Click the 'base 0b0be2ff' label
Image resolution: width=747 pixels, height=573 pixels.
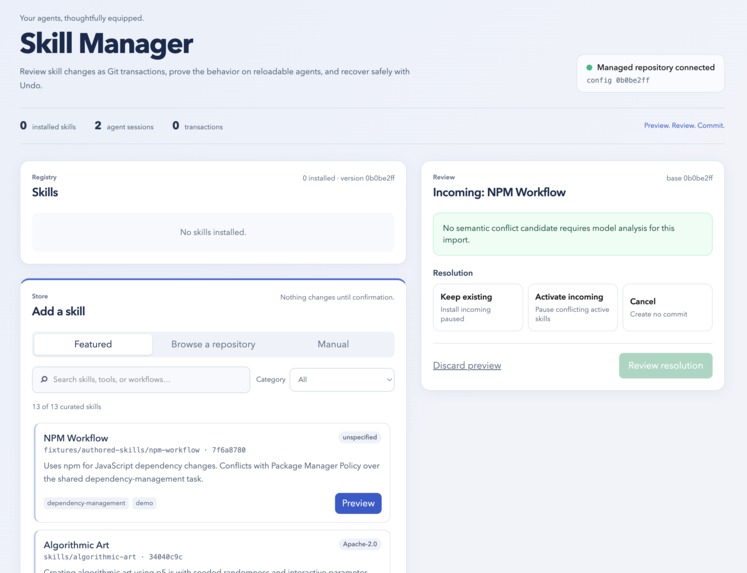click(689, 178)
